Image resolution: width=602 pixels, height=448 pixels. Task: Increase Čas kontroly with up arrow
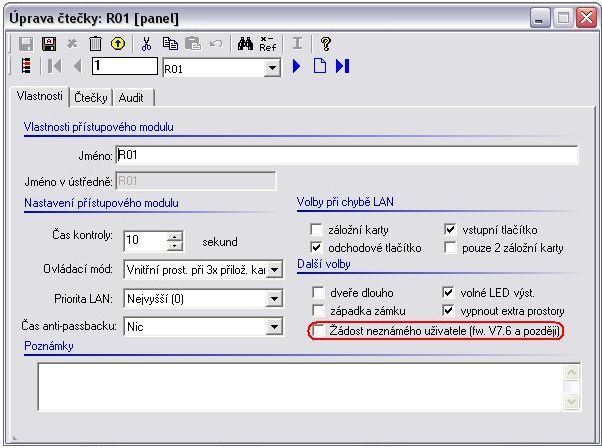[176, 235]
